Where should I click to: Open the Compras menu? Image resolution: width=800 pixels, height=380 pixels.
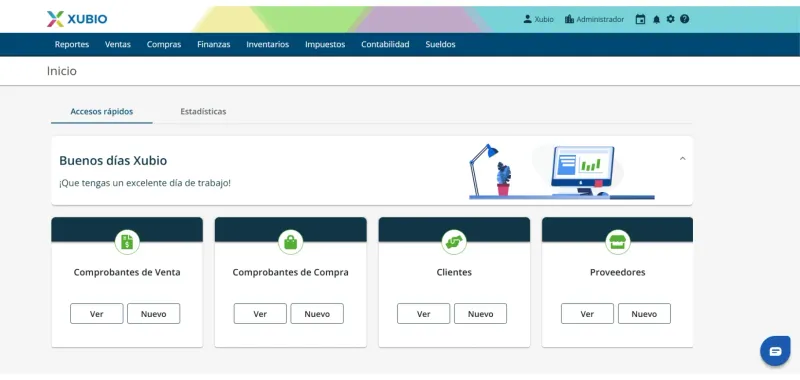pos(164,44)
